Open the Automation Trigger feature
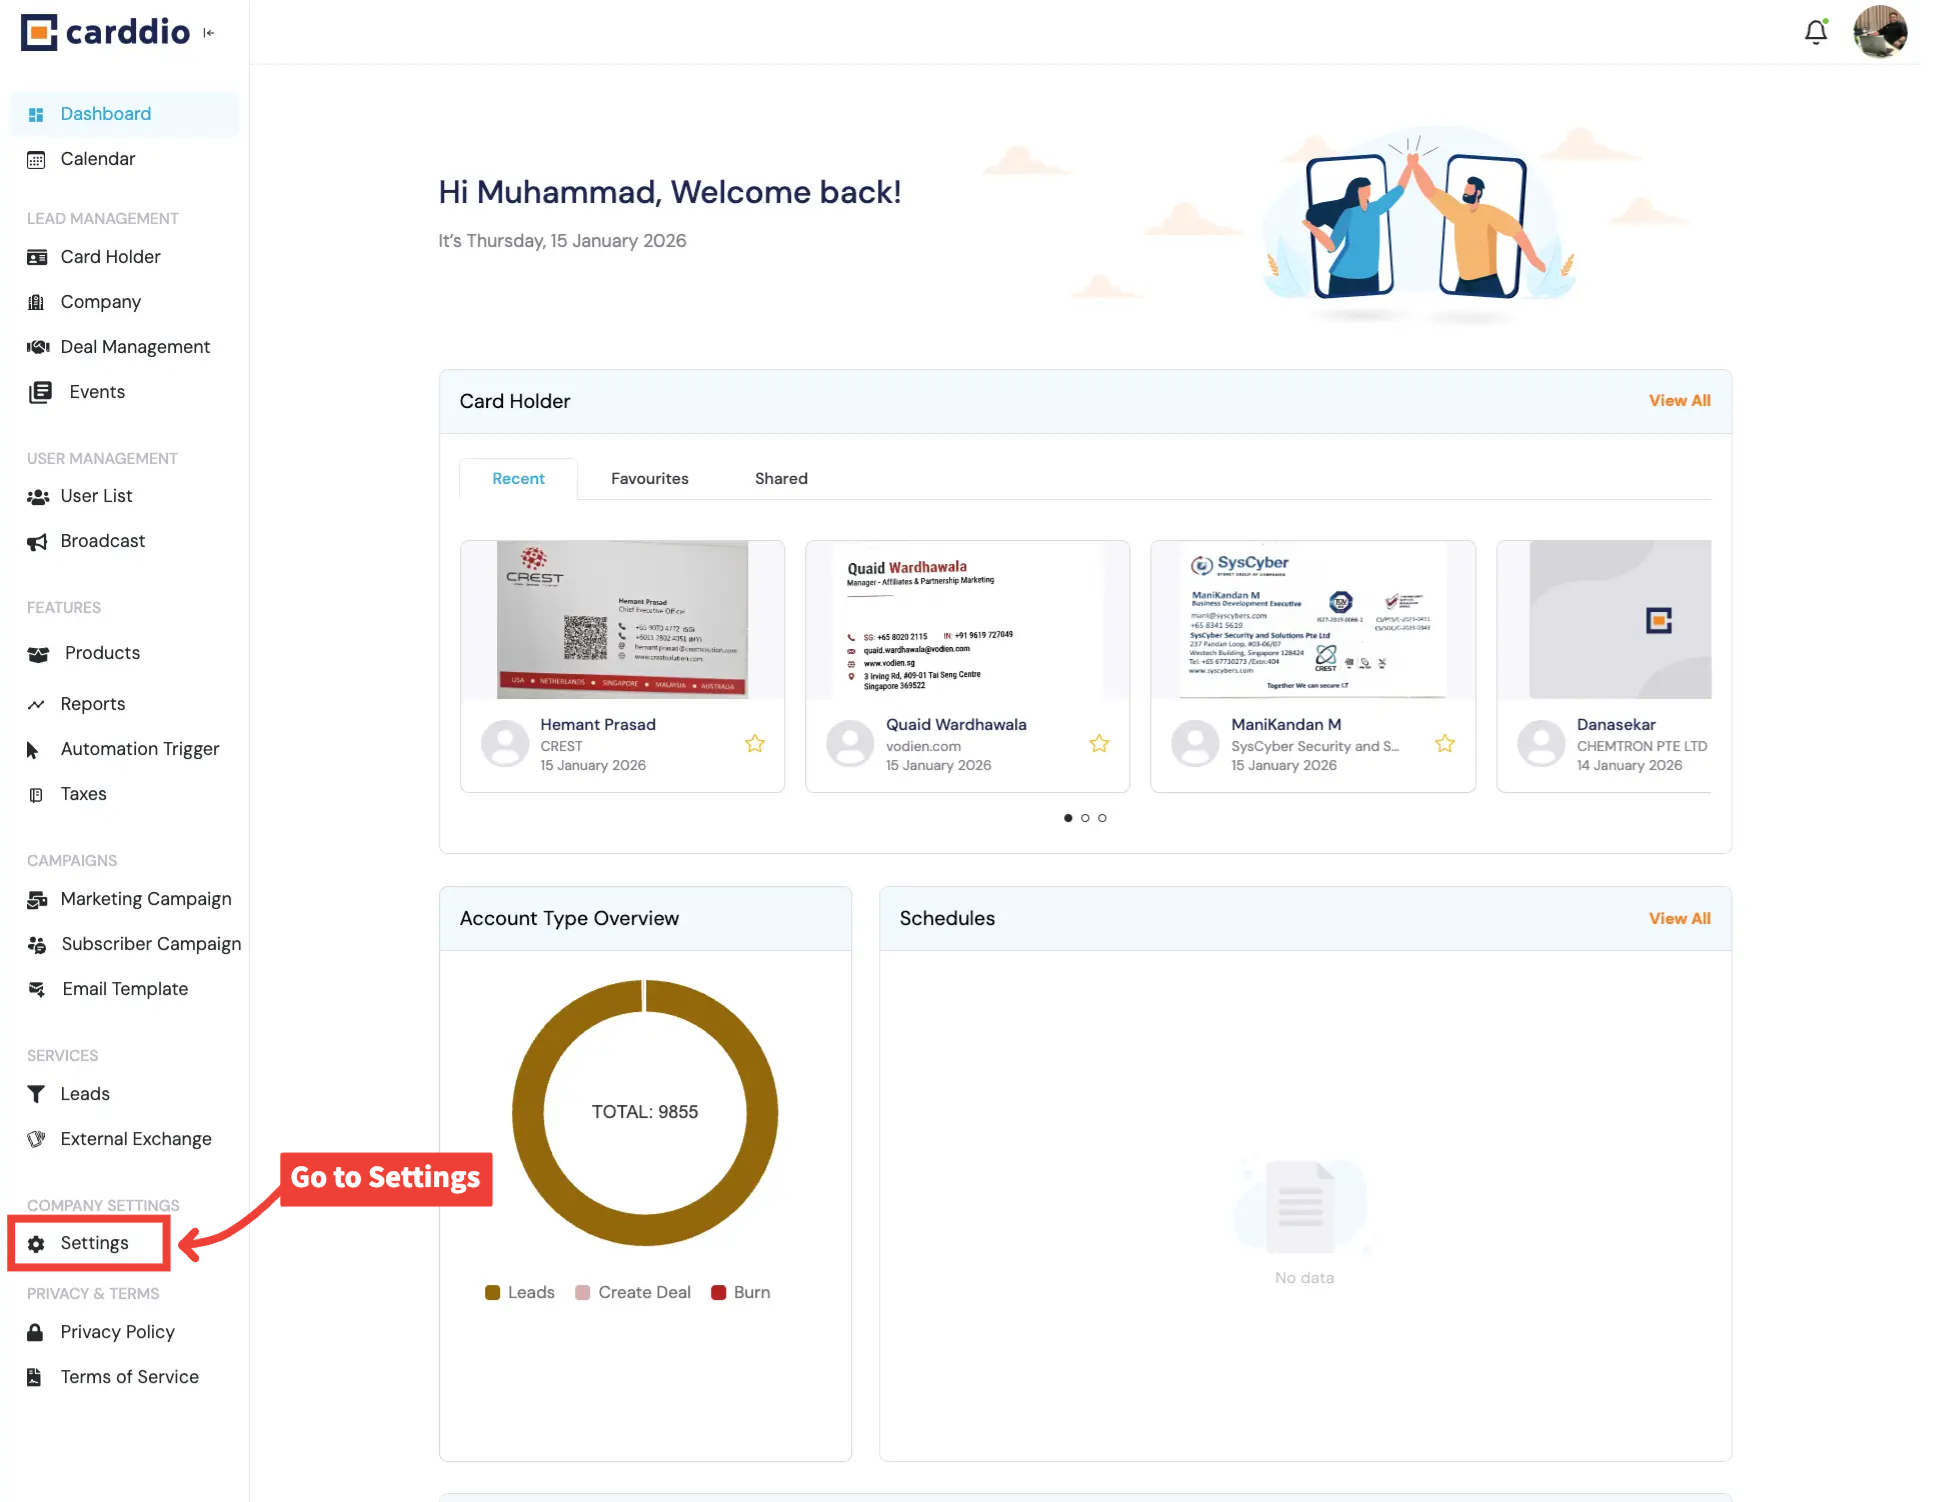 click(140, 748)
